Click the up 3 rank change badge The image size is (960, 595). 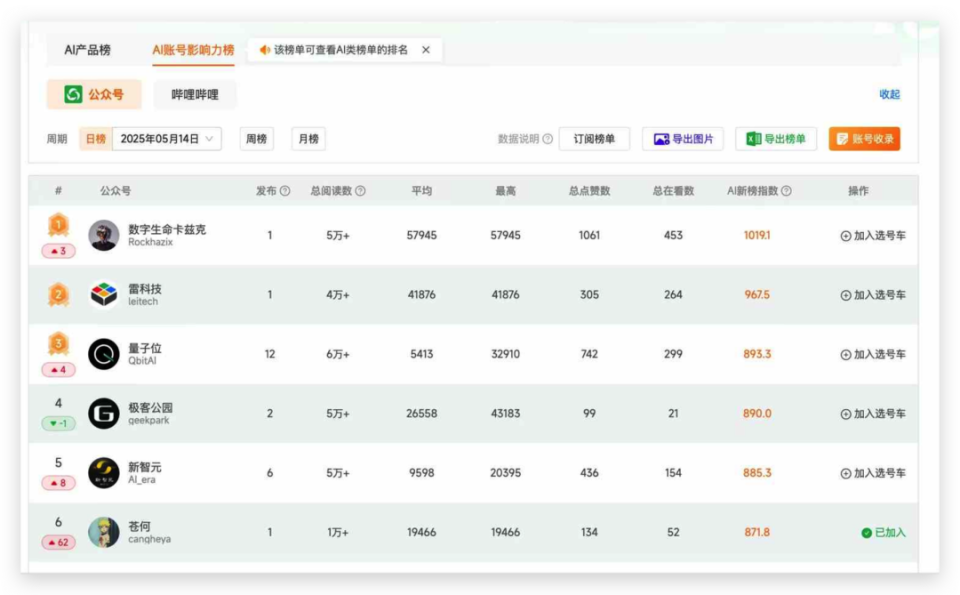58,251
